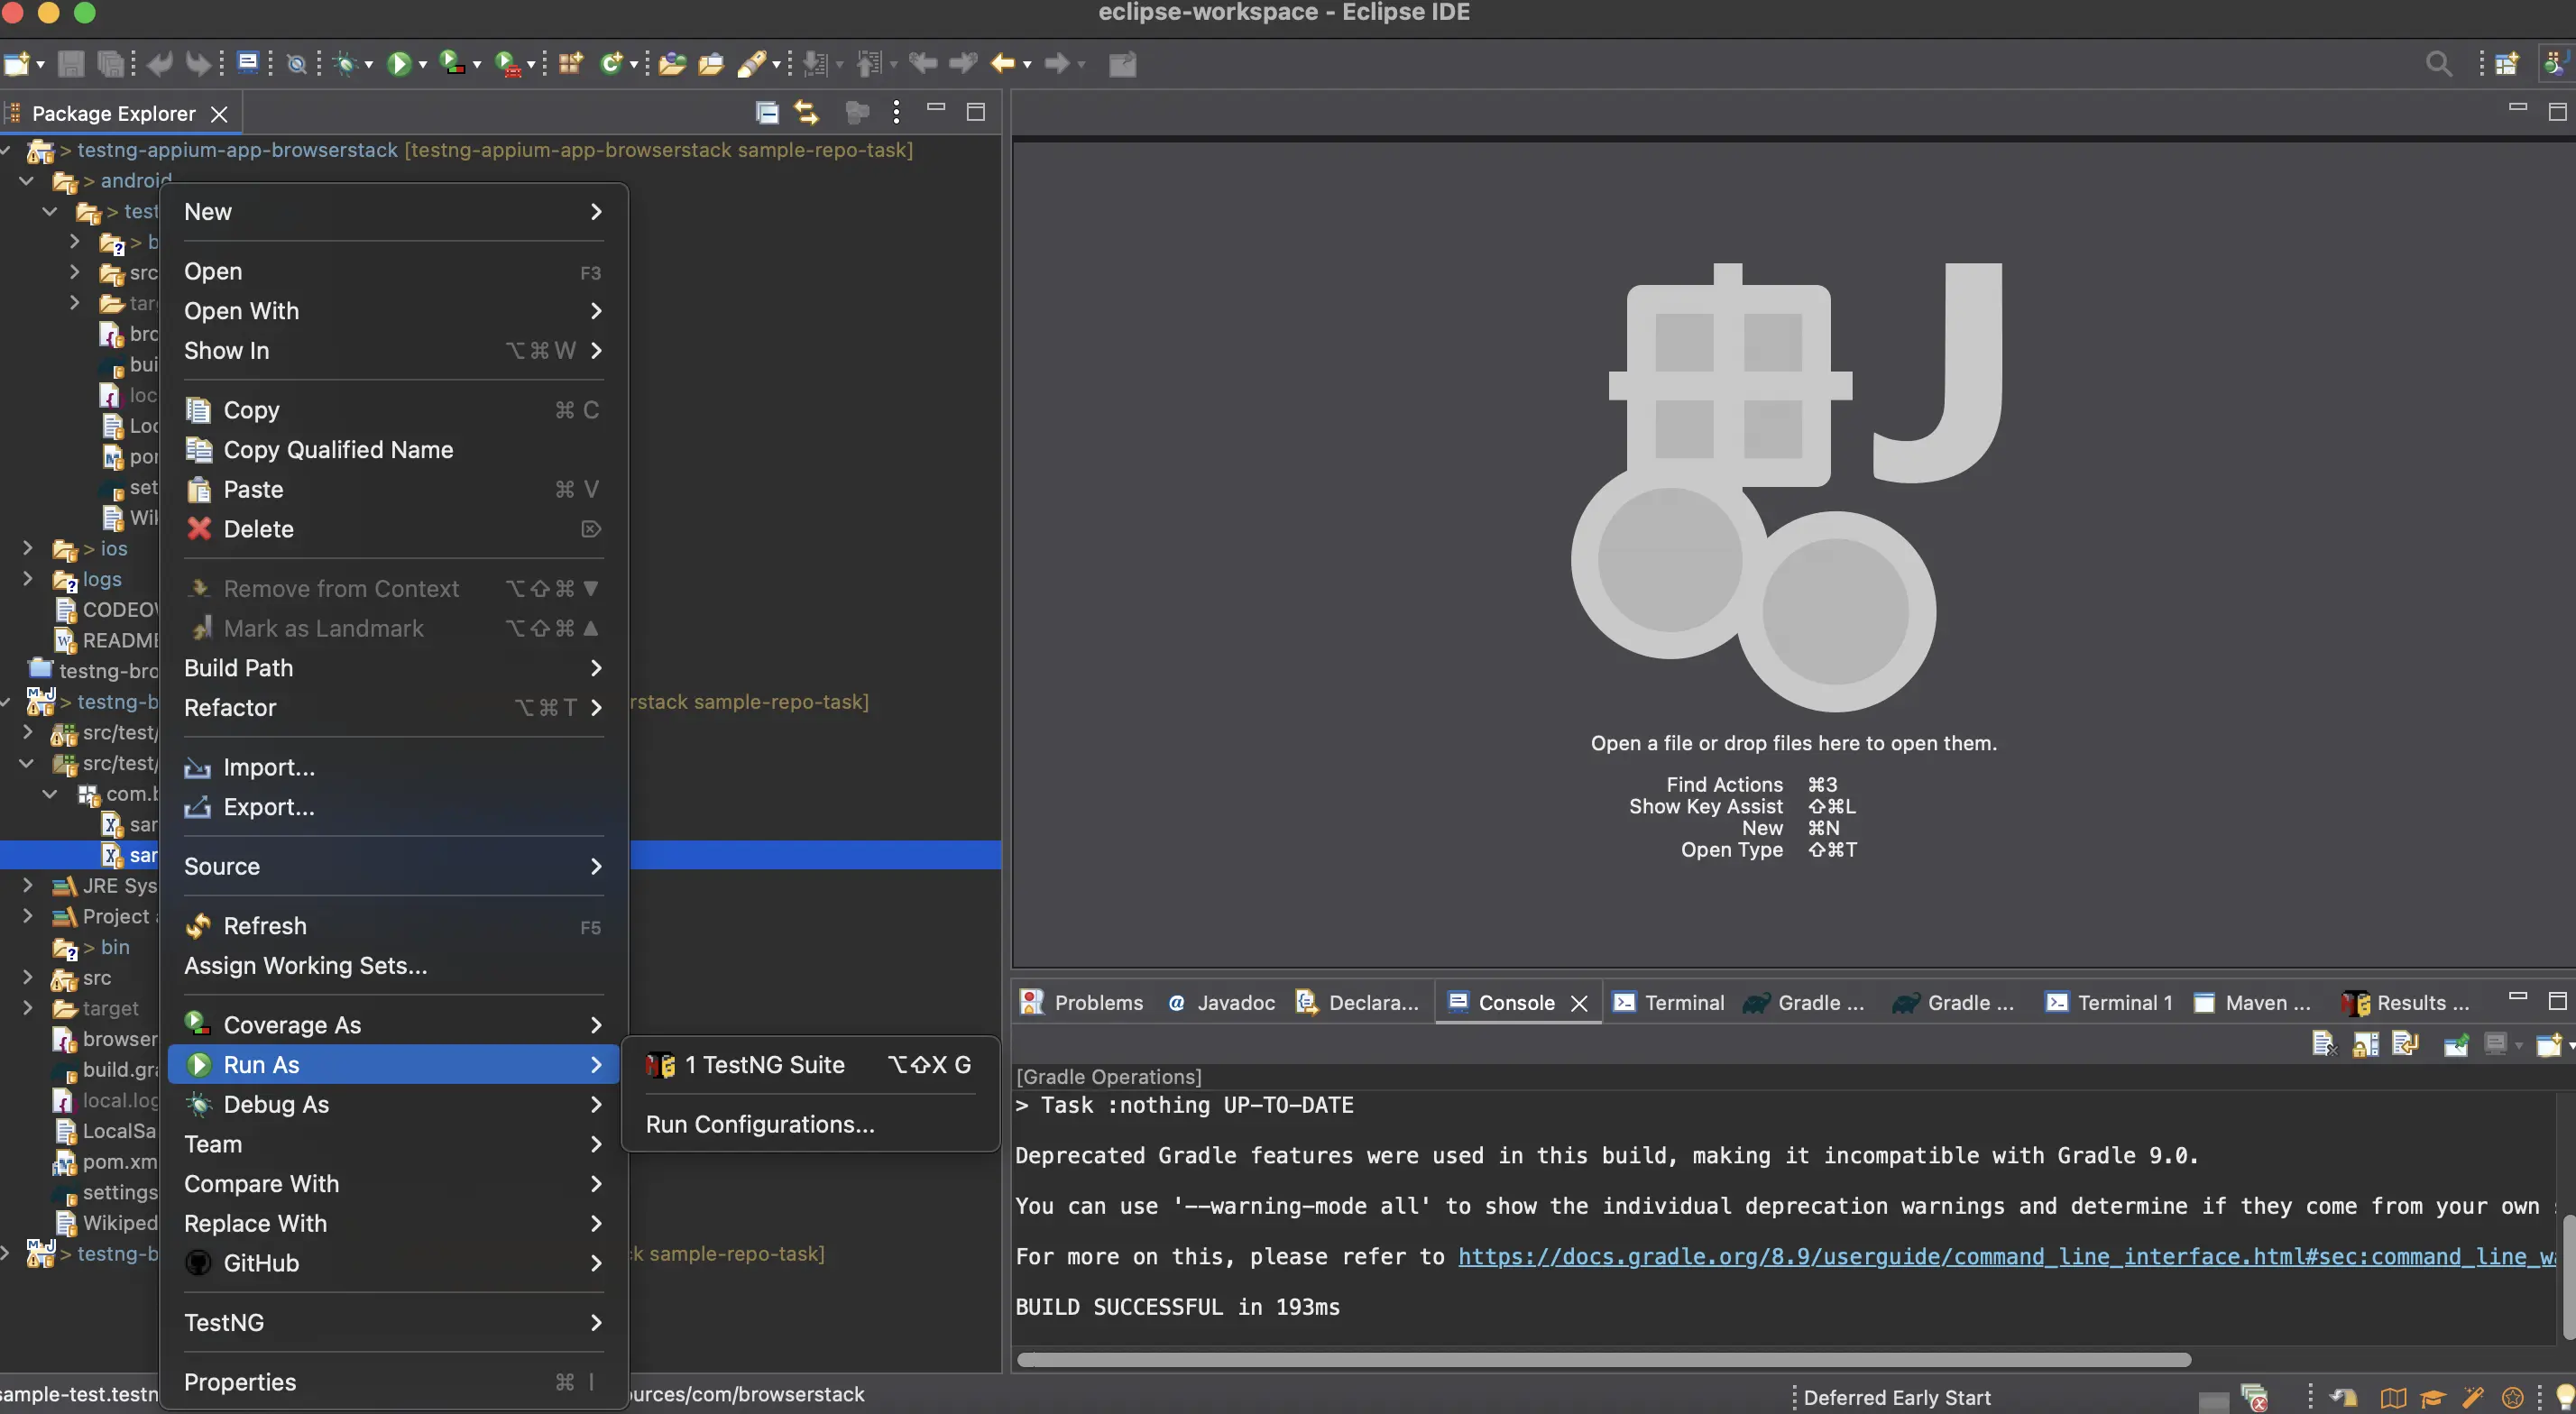The image size is (2576, 1414).
Task: Click the New Java Class toolbar icon
Action: (x=610, y=64)
